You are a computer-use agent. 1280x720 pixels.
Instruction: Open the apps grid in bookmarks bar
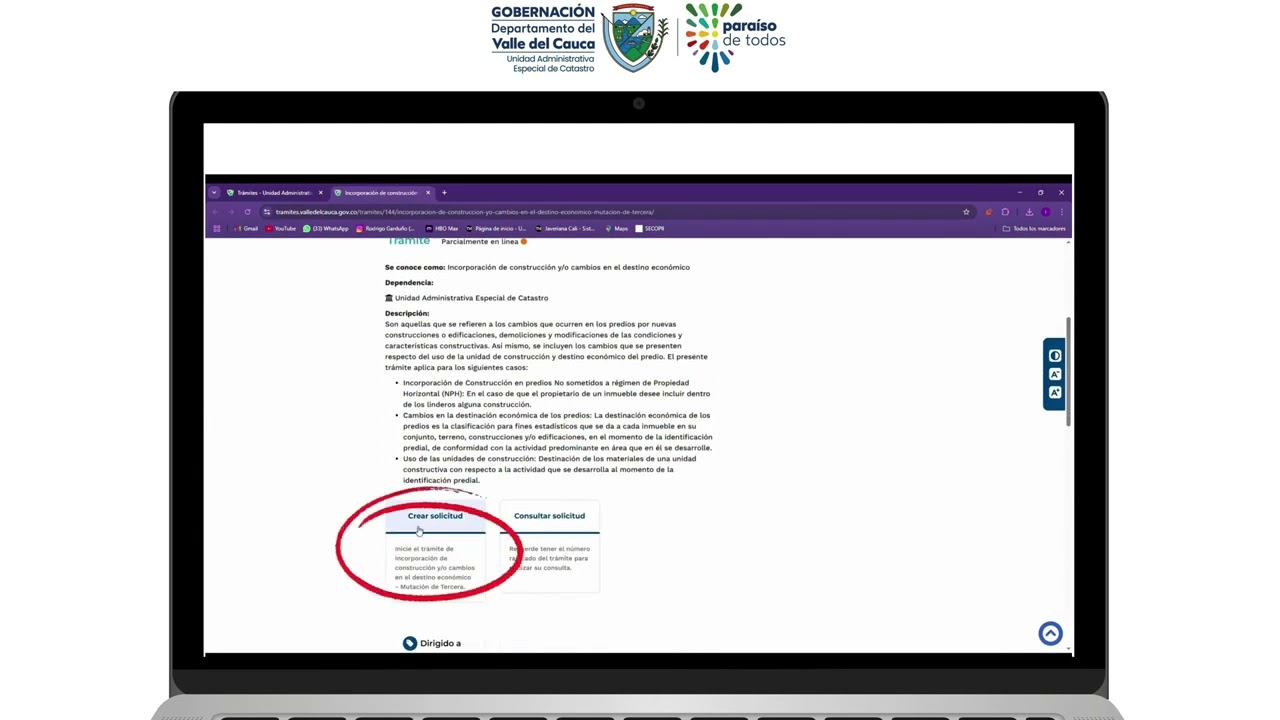[217, 228]
